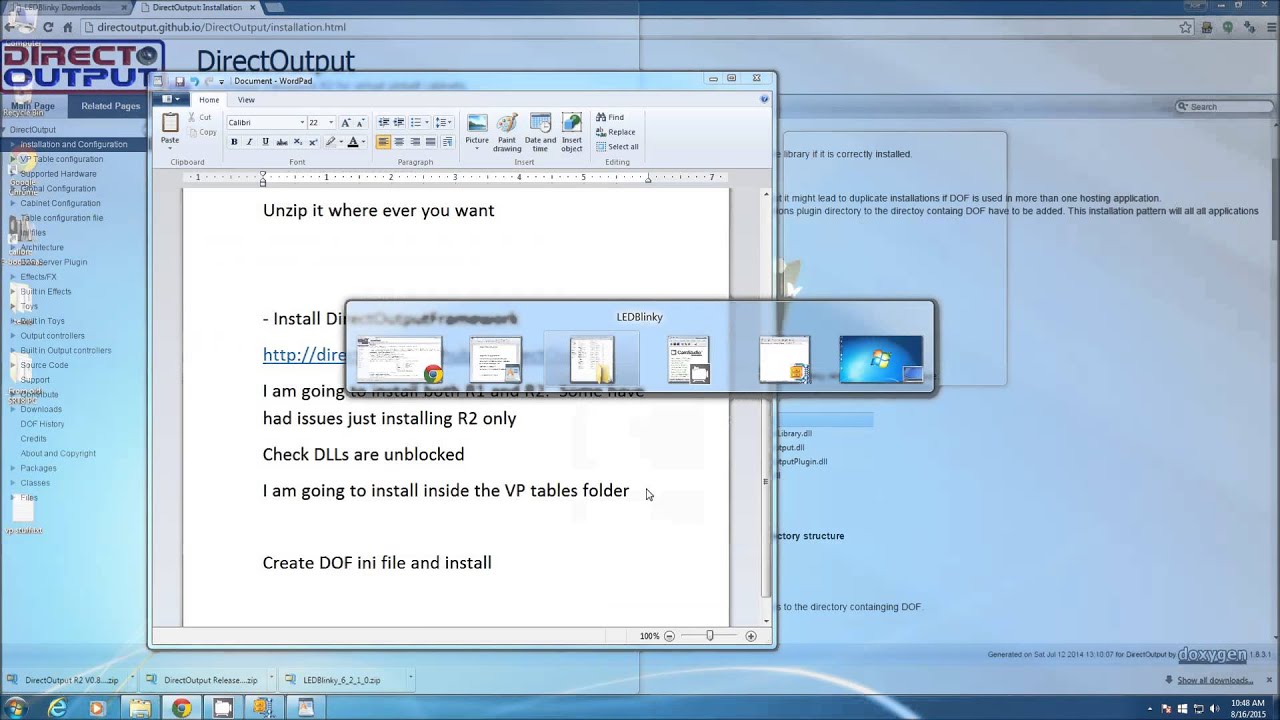Increase the paragraph indent
The image size is (1280, 720).
click(x=399, y=122)
